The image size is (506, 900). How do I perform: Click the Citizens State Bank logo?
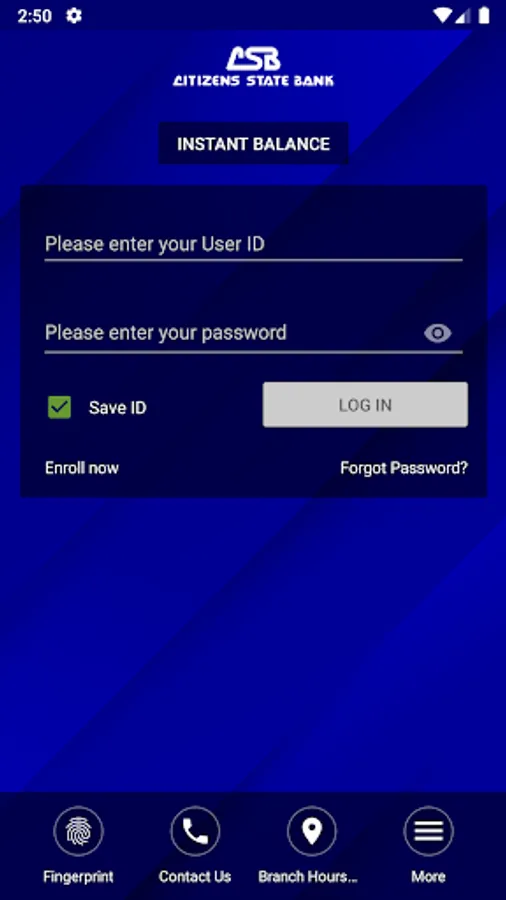(253, 67)
